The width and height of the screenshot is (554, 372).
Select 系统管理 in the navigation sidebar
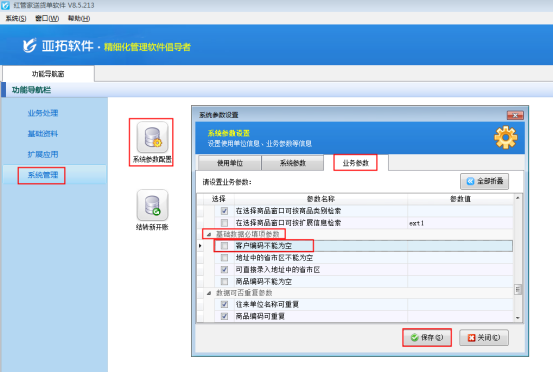42,175
